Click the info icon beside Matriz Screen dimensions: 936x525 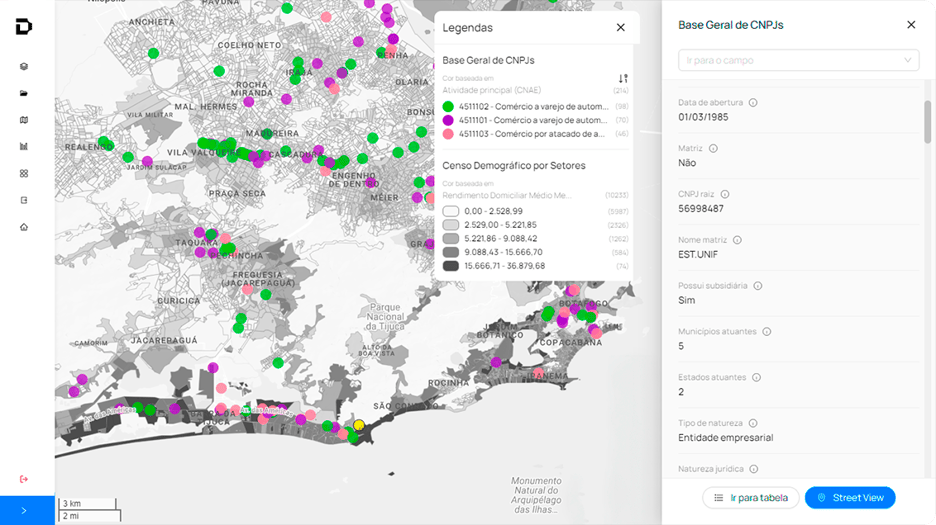[x=713, y=148]
